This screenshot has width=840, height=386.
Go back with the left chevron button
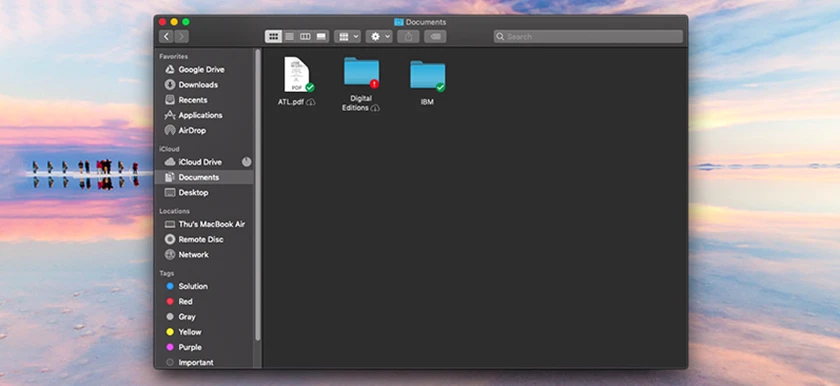click(166, 36)
